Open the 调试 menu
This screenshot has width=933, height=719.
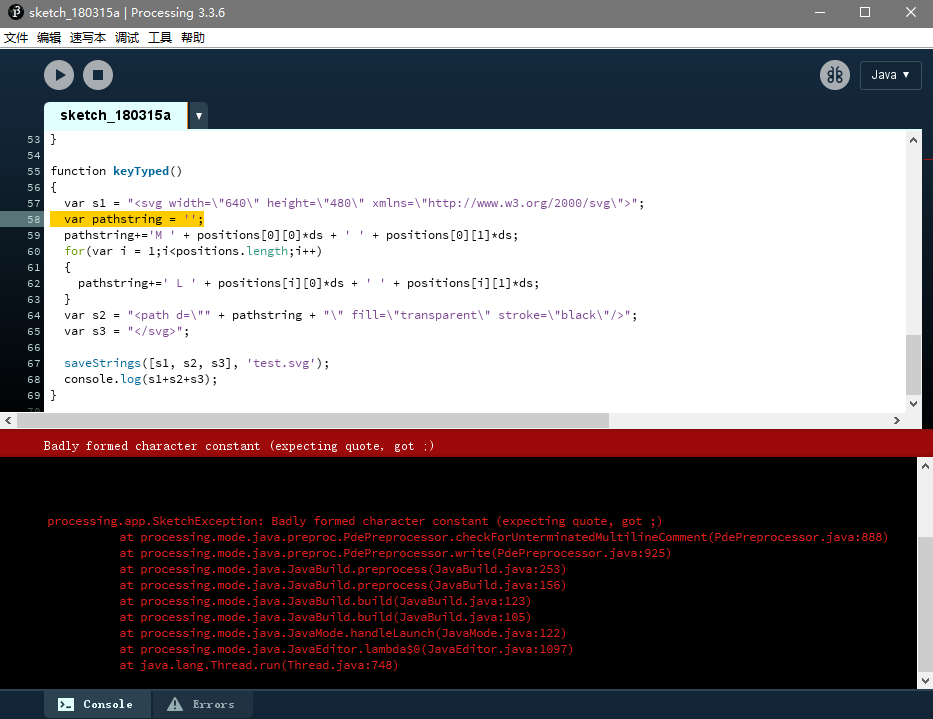(127, 38)
